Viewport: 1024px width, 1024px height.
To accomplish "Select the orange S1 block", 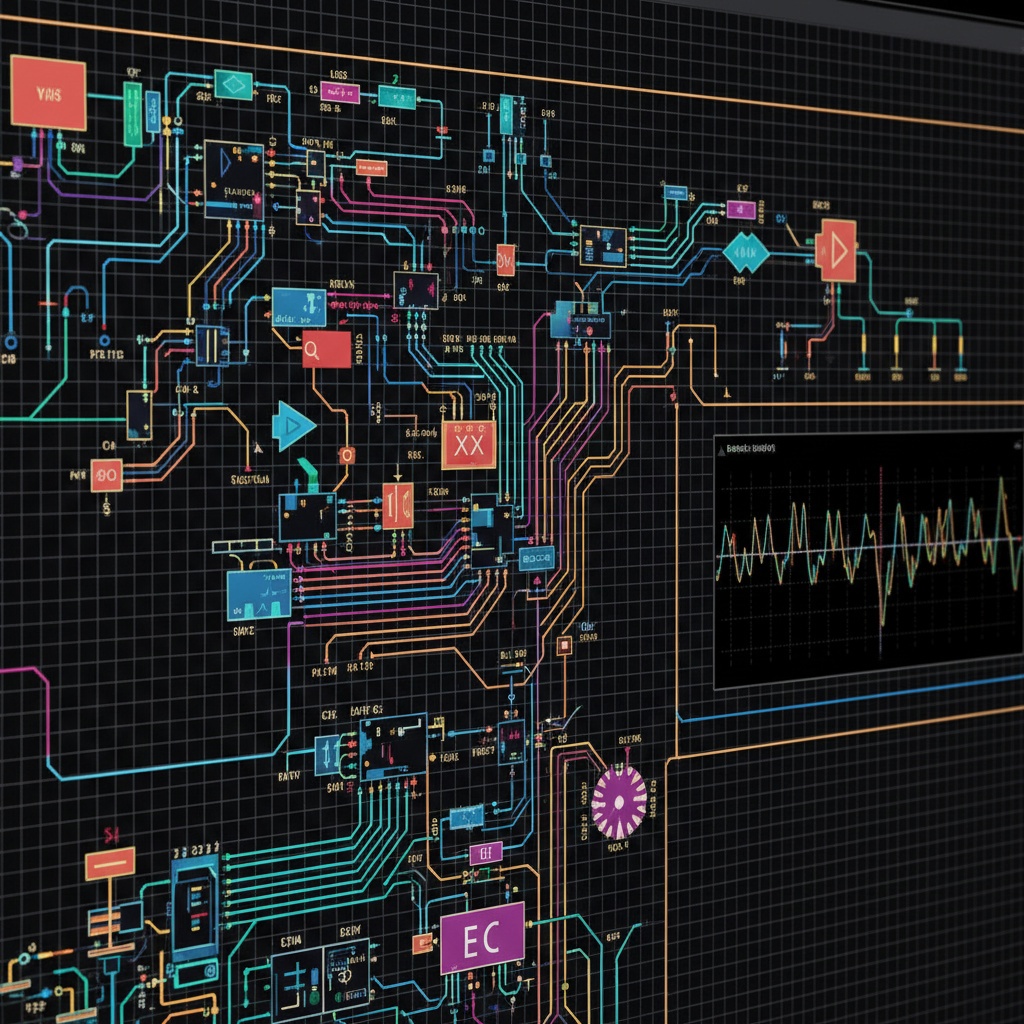I will pos(110,862).
